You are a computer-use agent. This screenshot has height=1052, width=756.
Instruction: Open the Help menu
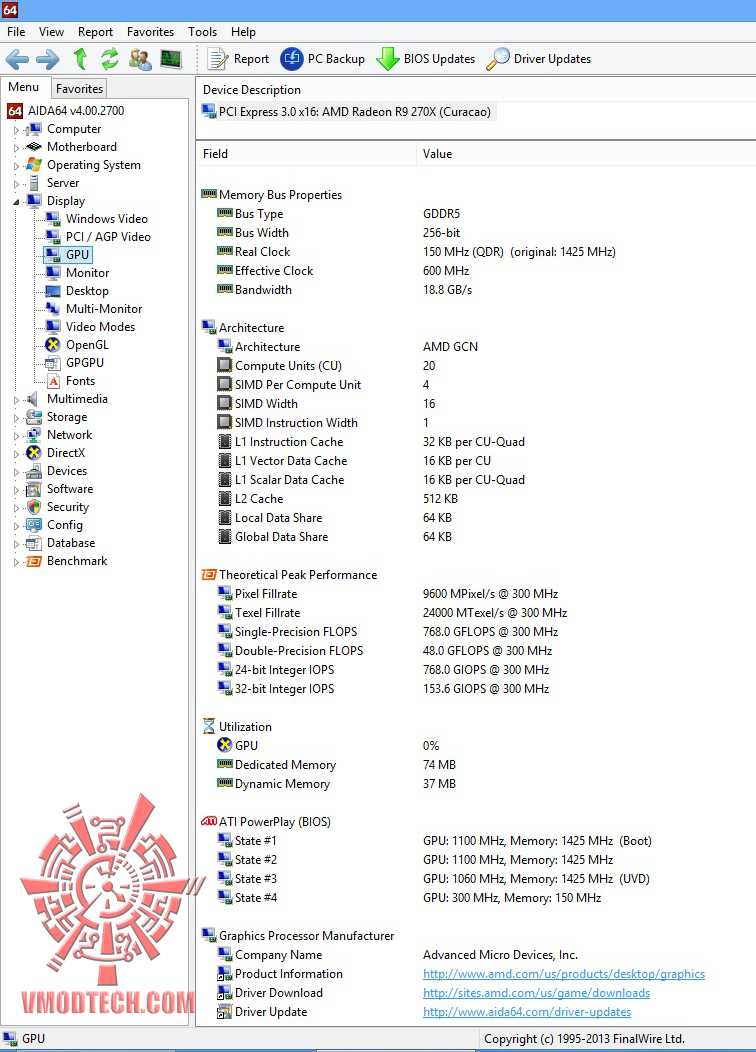(244, 32)
